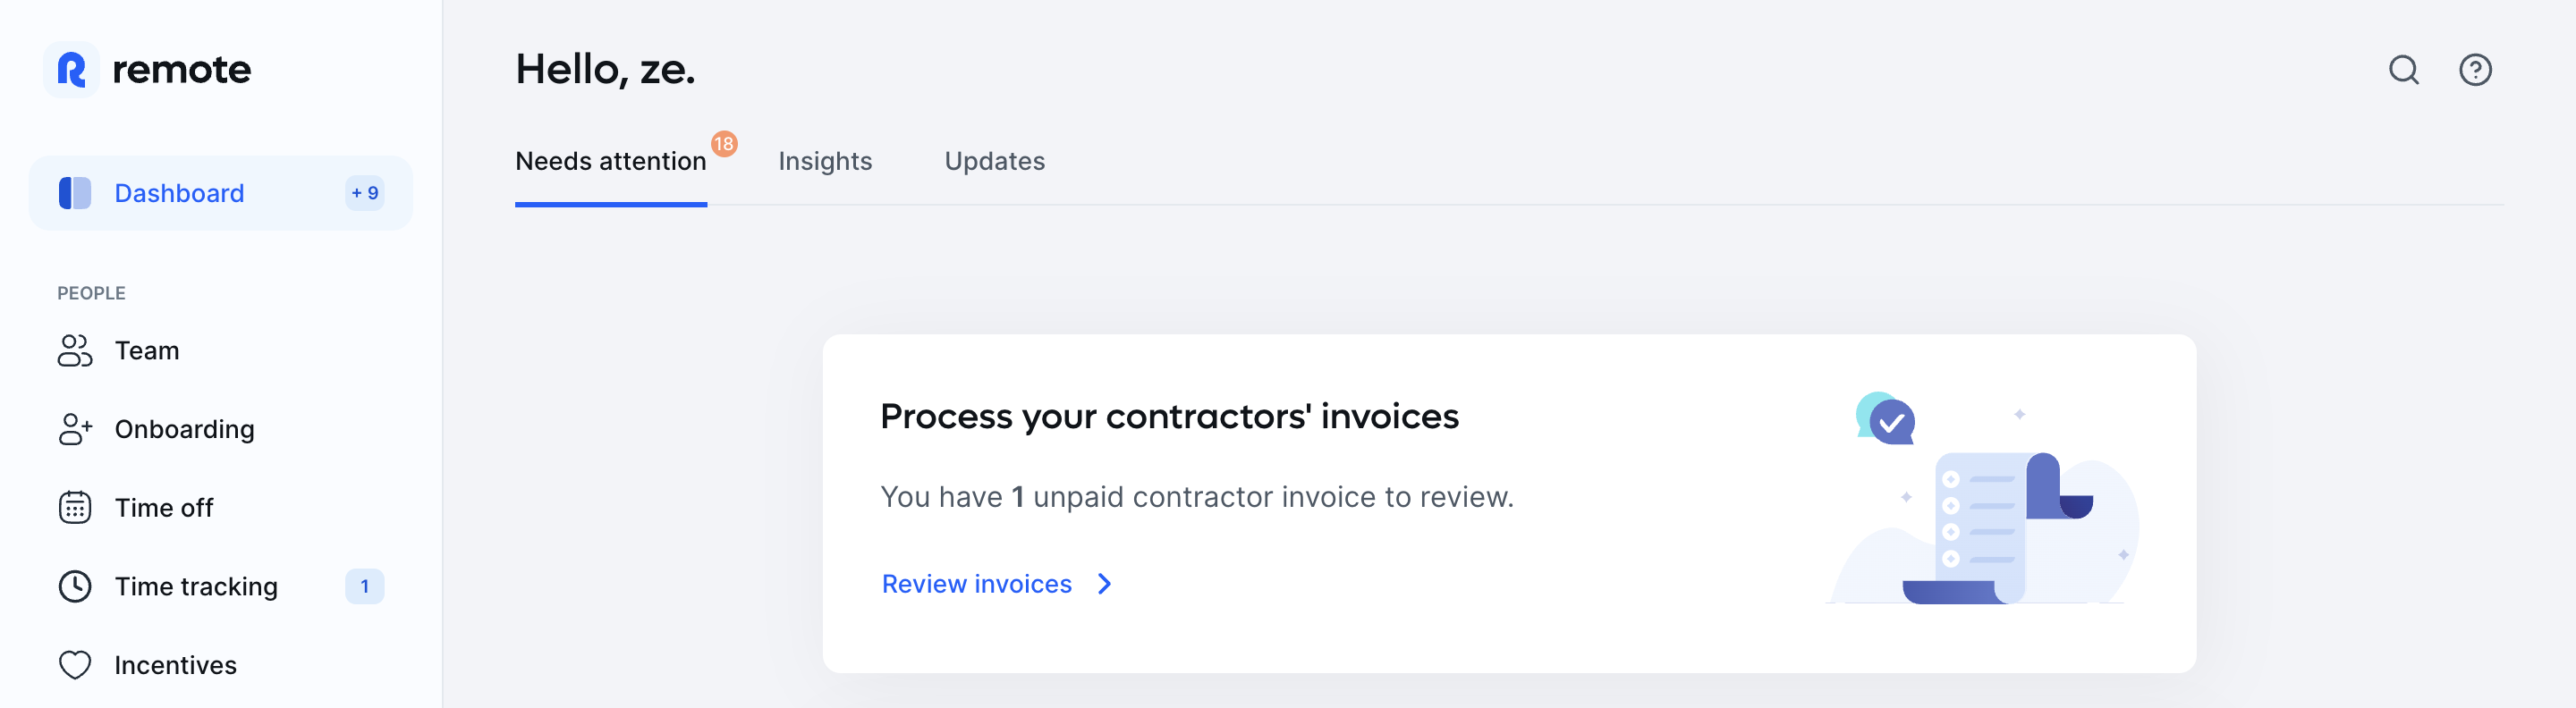Click the Review invoices link
The image size is (2576, 708).
pyautogui.click(x=976, y=584)
